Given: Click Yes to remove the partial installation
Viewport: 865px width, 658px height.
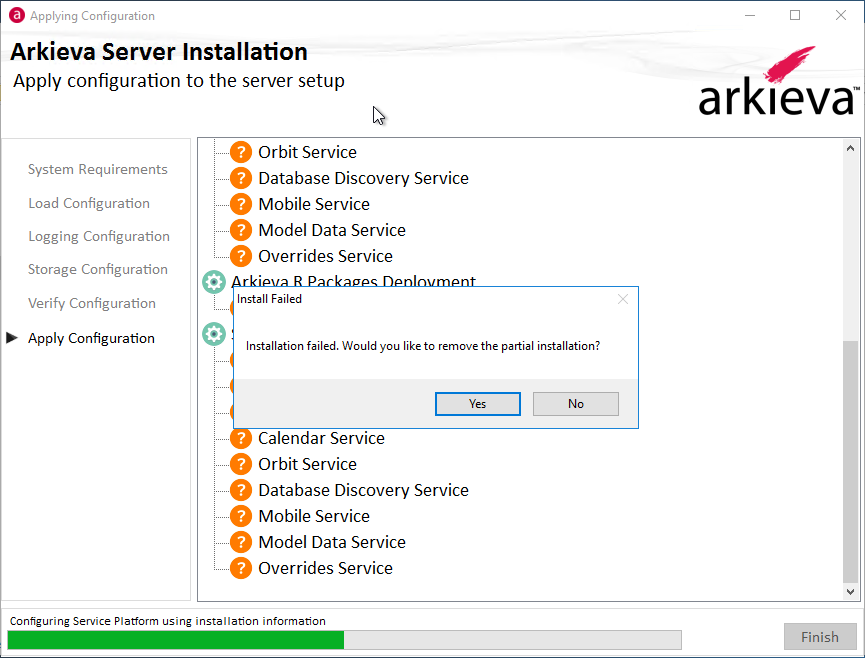Looking at the screenshot, I should pos(477,404).
